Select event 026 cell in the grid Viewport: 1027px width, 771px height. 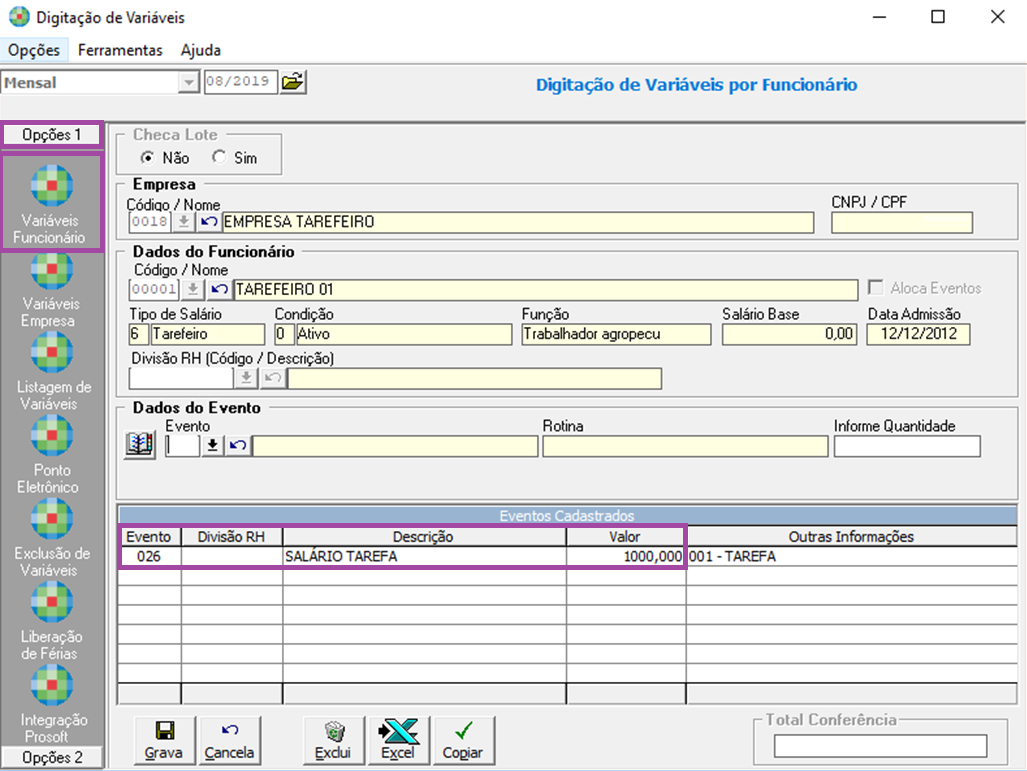[149, 556]
